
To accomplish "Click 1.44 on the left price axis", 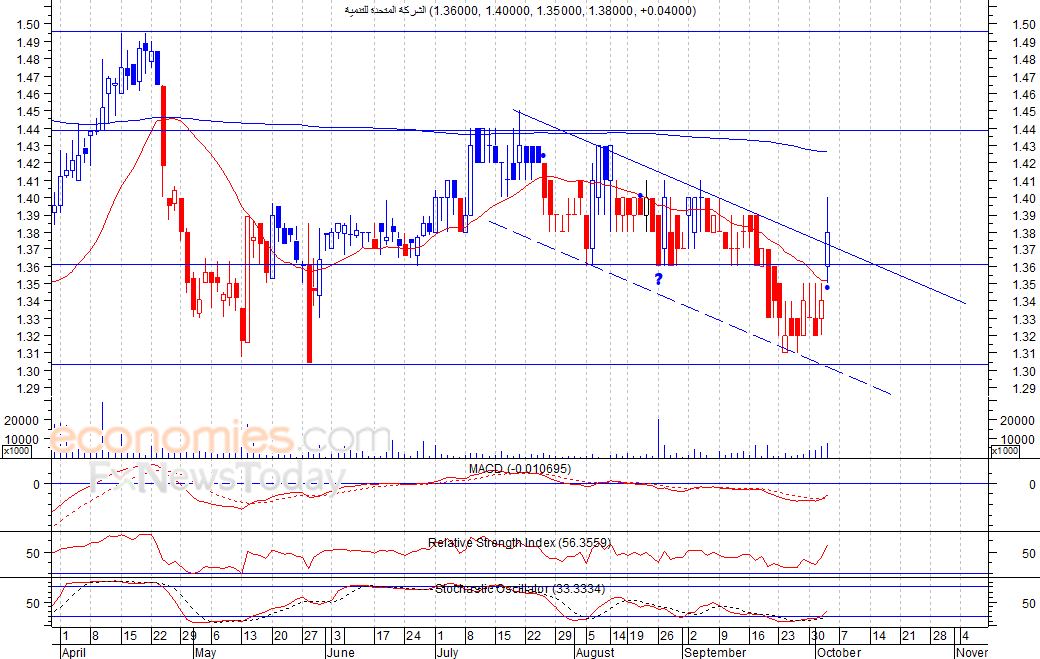I will pos(29,129).
